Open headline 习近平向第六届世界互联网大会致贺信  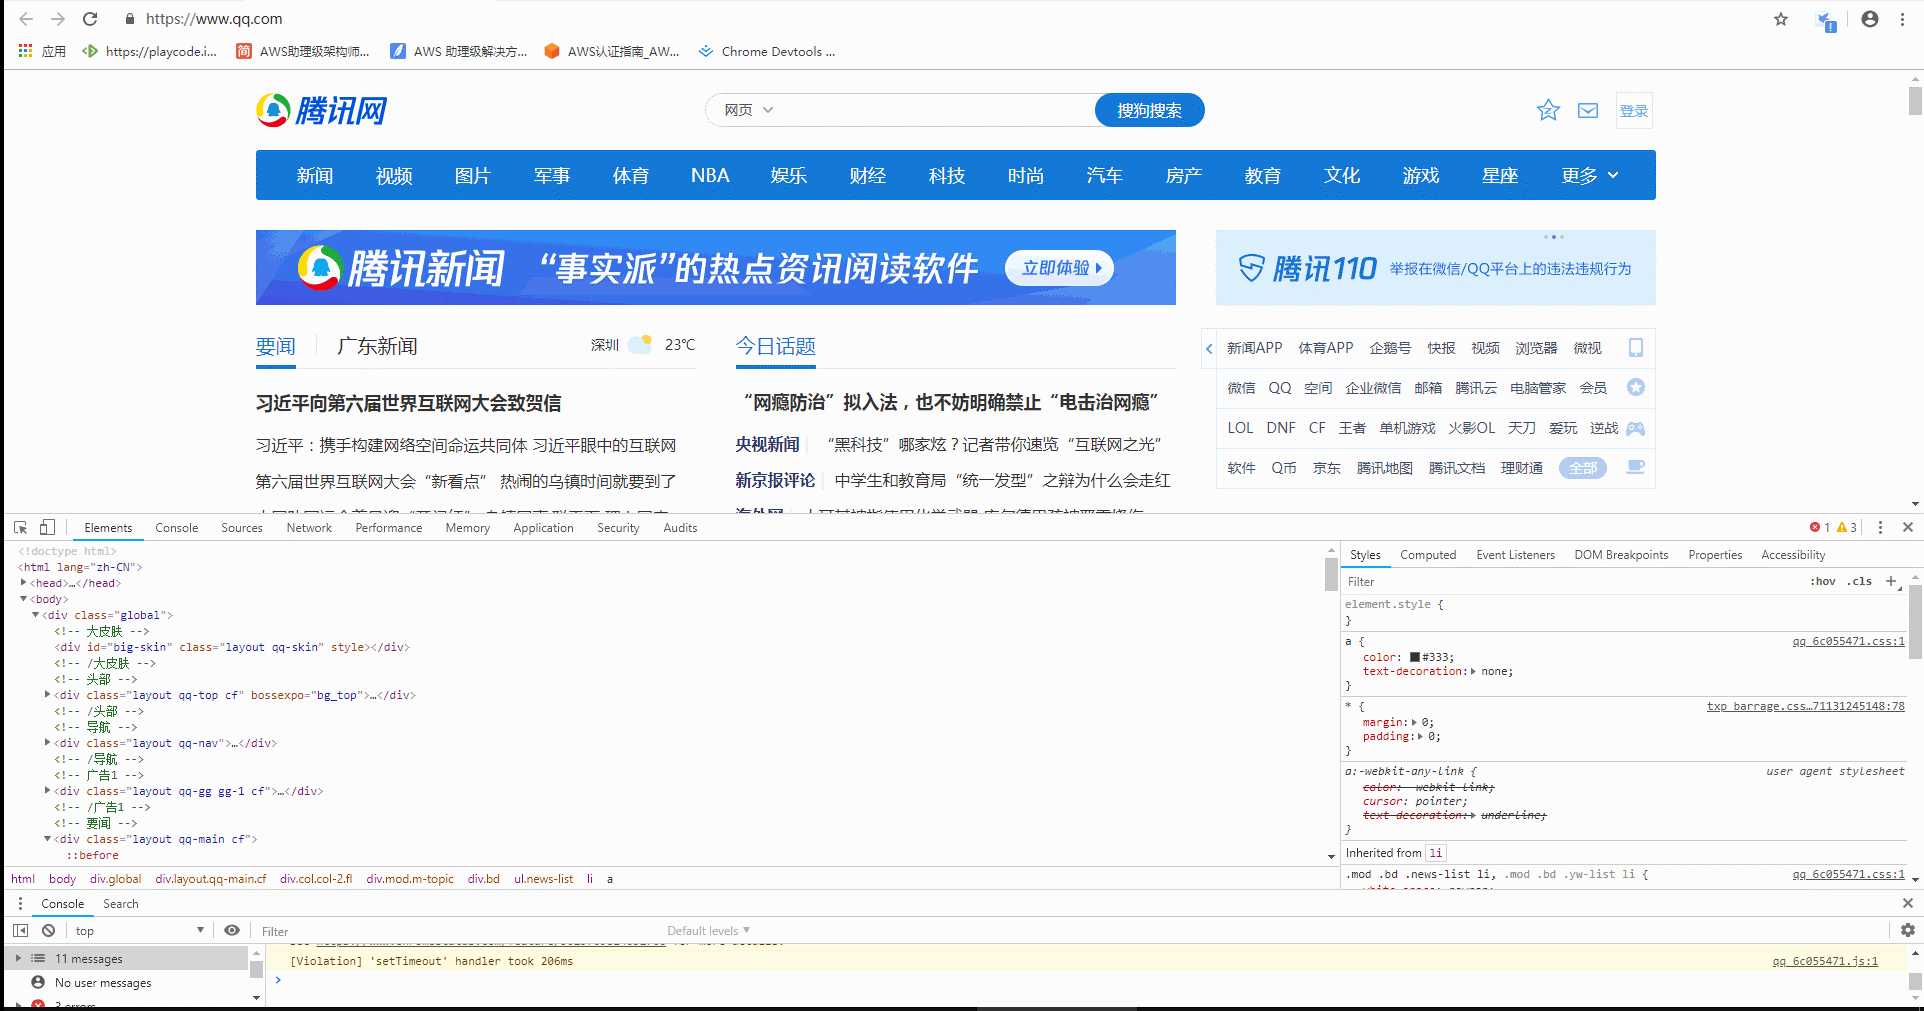click(408, 403)
